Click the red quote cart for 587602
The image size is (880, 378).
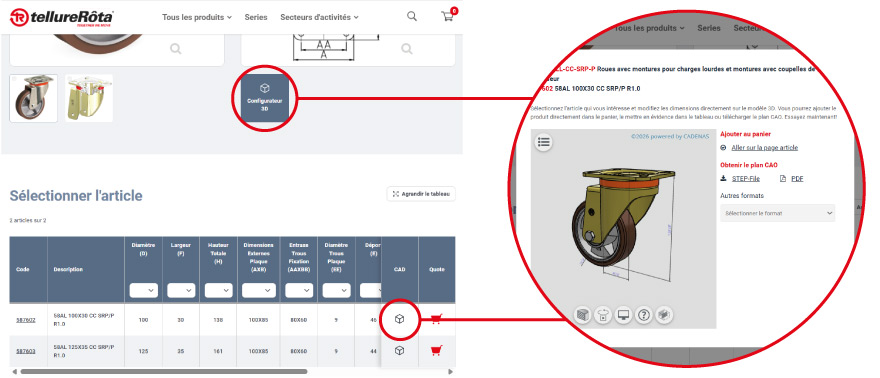click(436, 319)
